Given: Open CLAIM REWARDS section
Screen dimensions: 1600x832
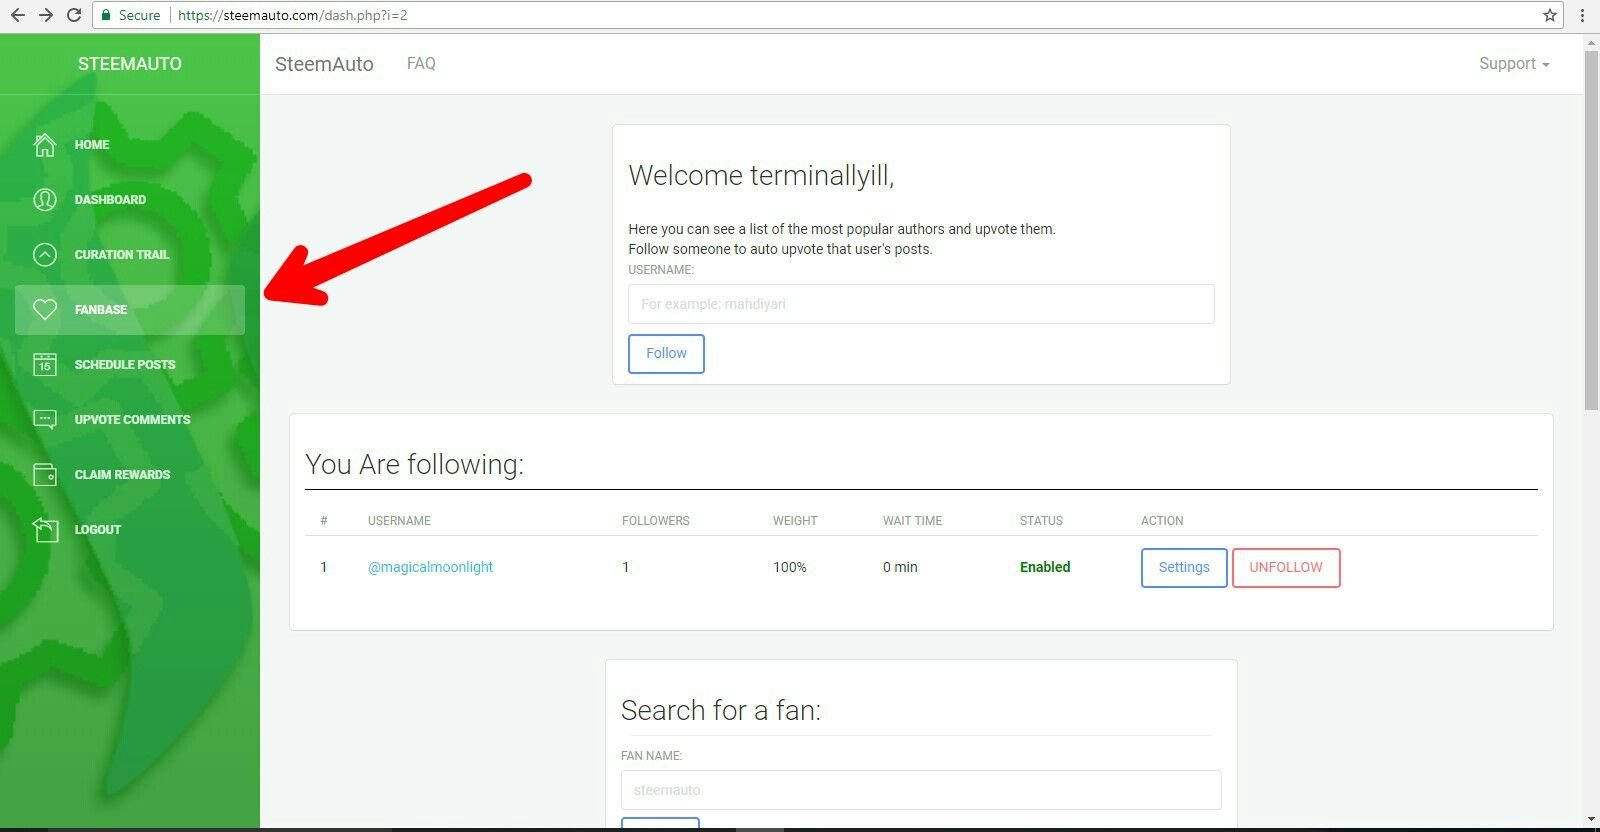Looking at the screenshot, I should tap(130, 475).
